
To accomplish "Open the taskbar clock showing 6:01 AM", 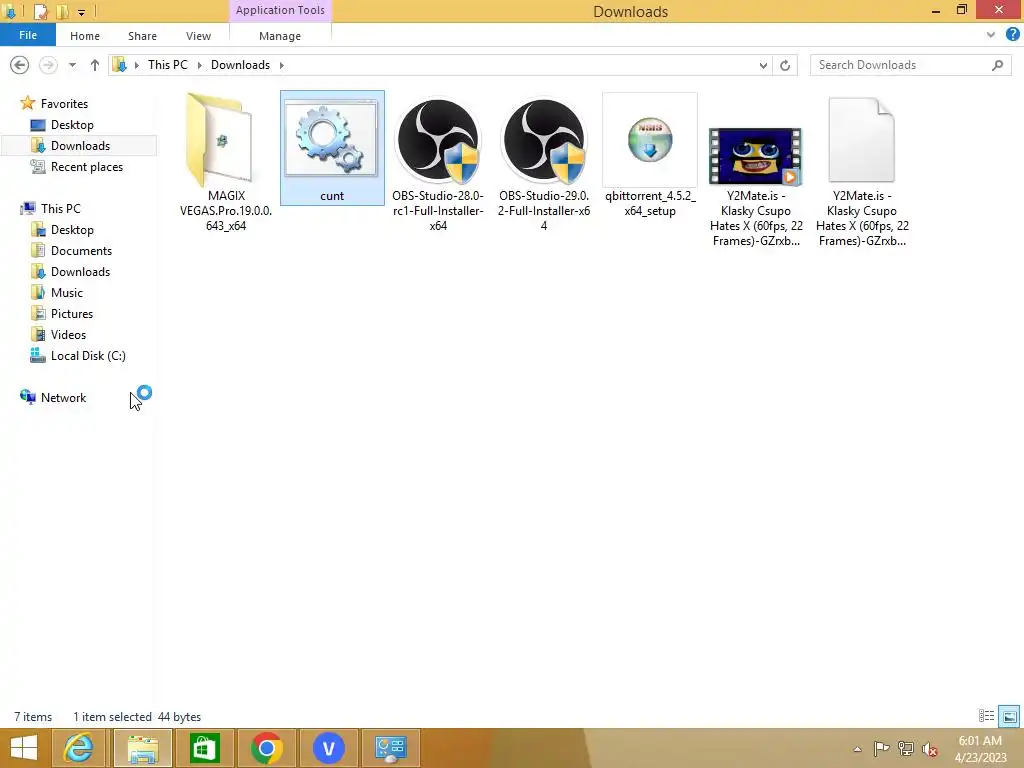I will coord(980,749).
